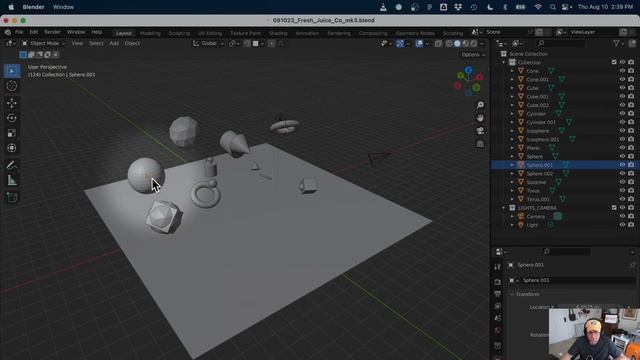Screen dimensions: 640x360
Task: Click the viewport pan hand icon
Action: (x=480, y=118)
